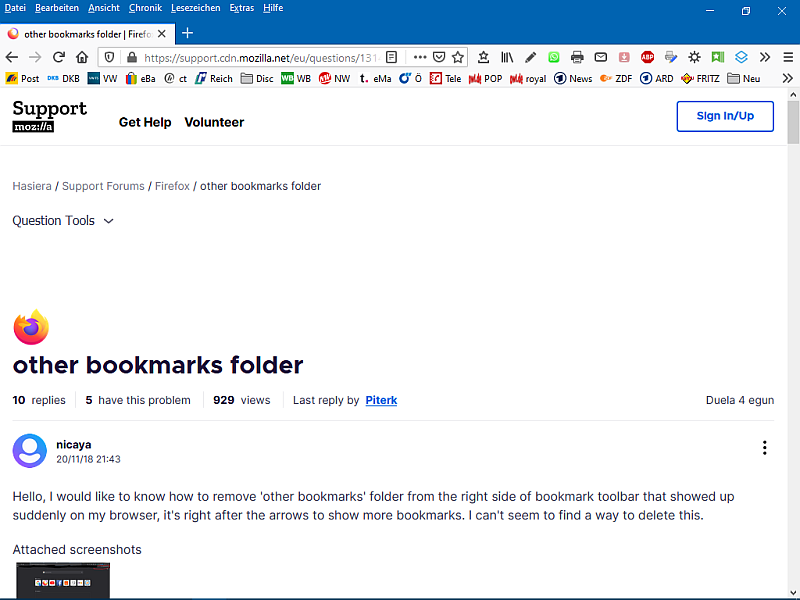Save page to Pocket
Screen dimensions: 800x600
coord(439,57)
